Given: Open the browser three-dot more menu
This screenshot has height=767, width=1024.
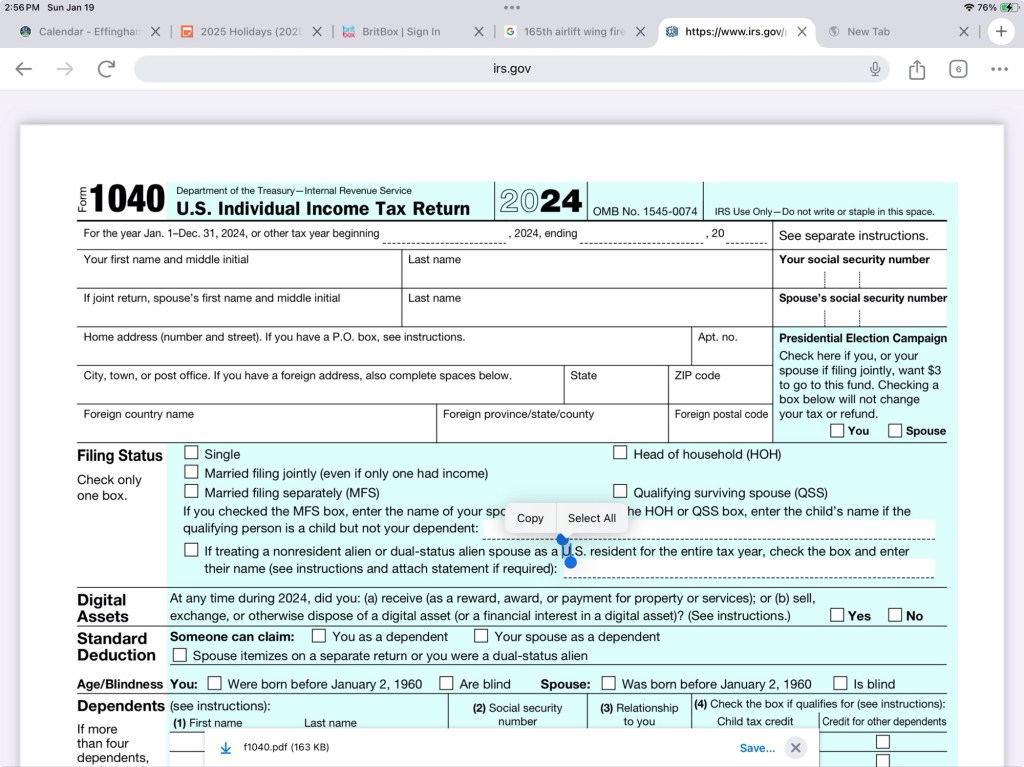Looking at the screenshot, I should [999, 69].
